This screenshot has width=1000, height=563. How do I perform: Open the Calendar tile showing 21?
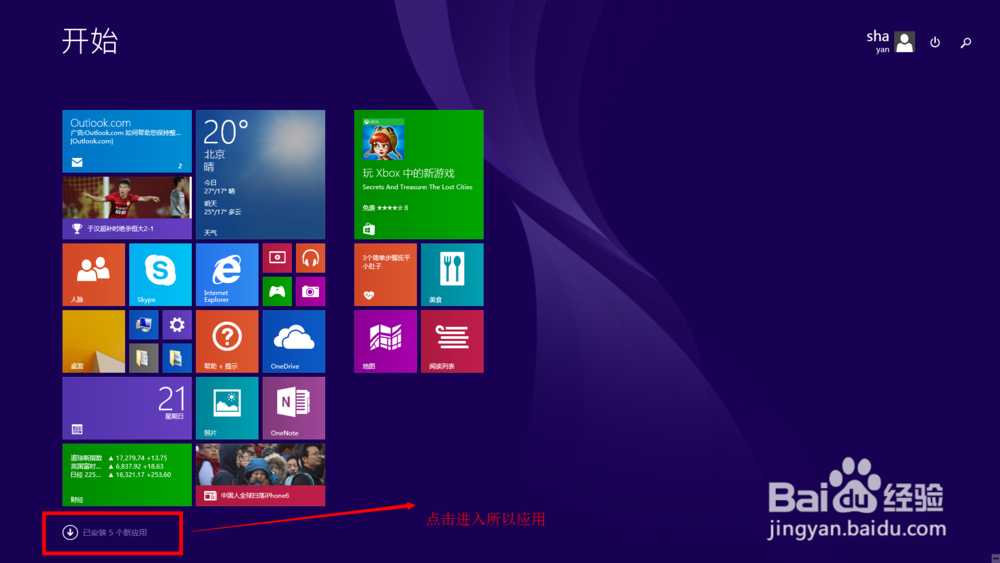pos(127,408)
